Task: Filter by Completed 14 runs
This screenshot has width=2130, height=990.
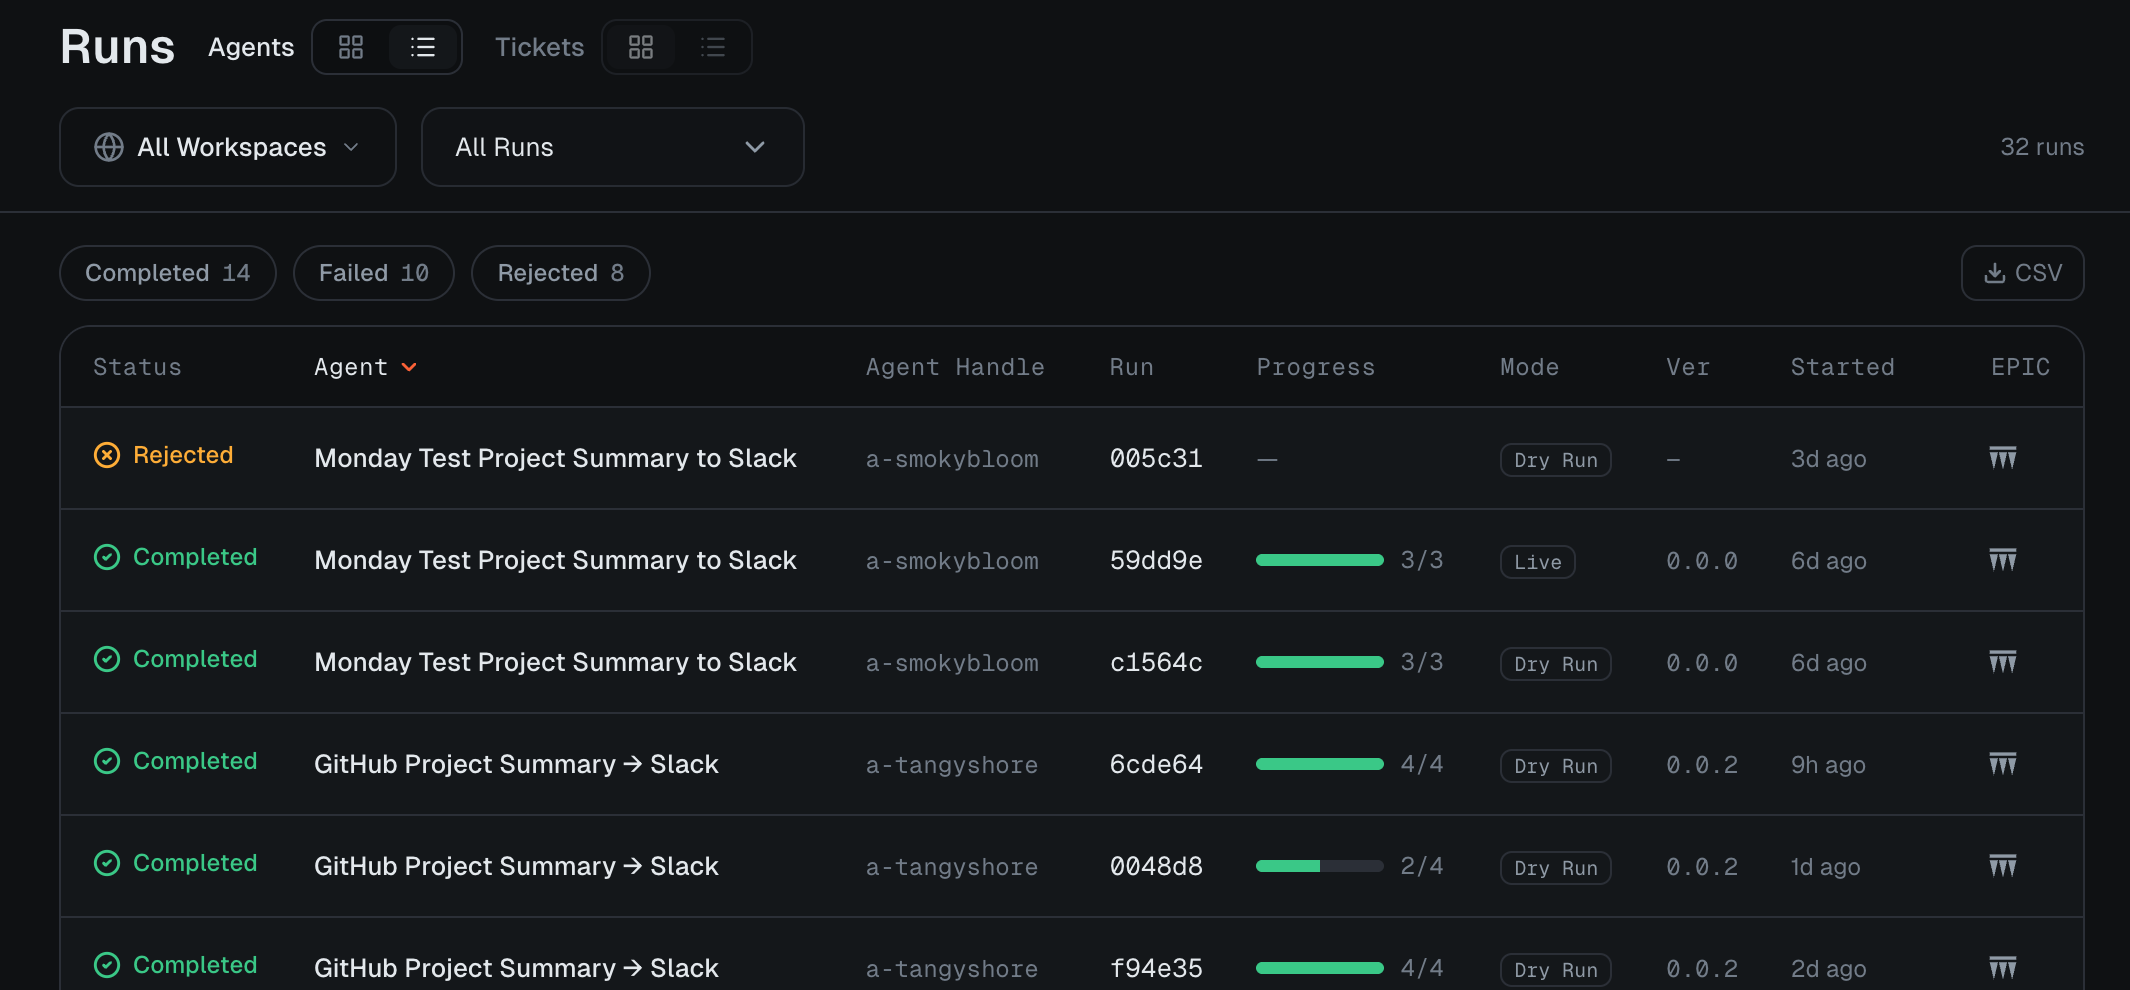Action: click(x=168, y=273)
